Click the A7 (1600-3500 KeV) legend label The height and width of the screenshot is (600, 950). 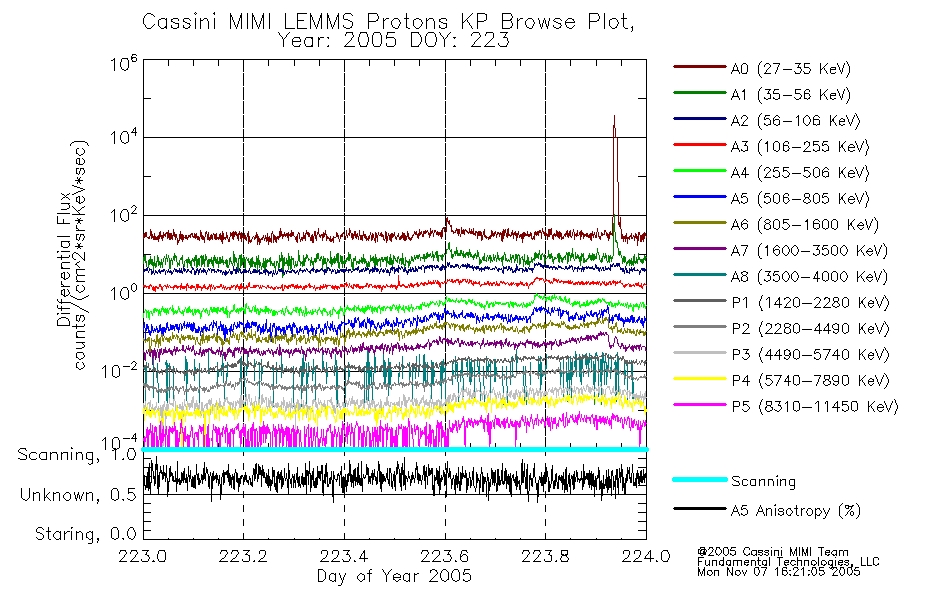[x=809, y=251]
